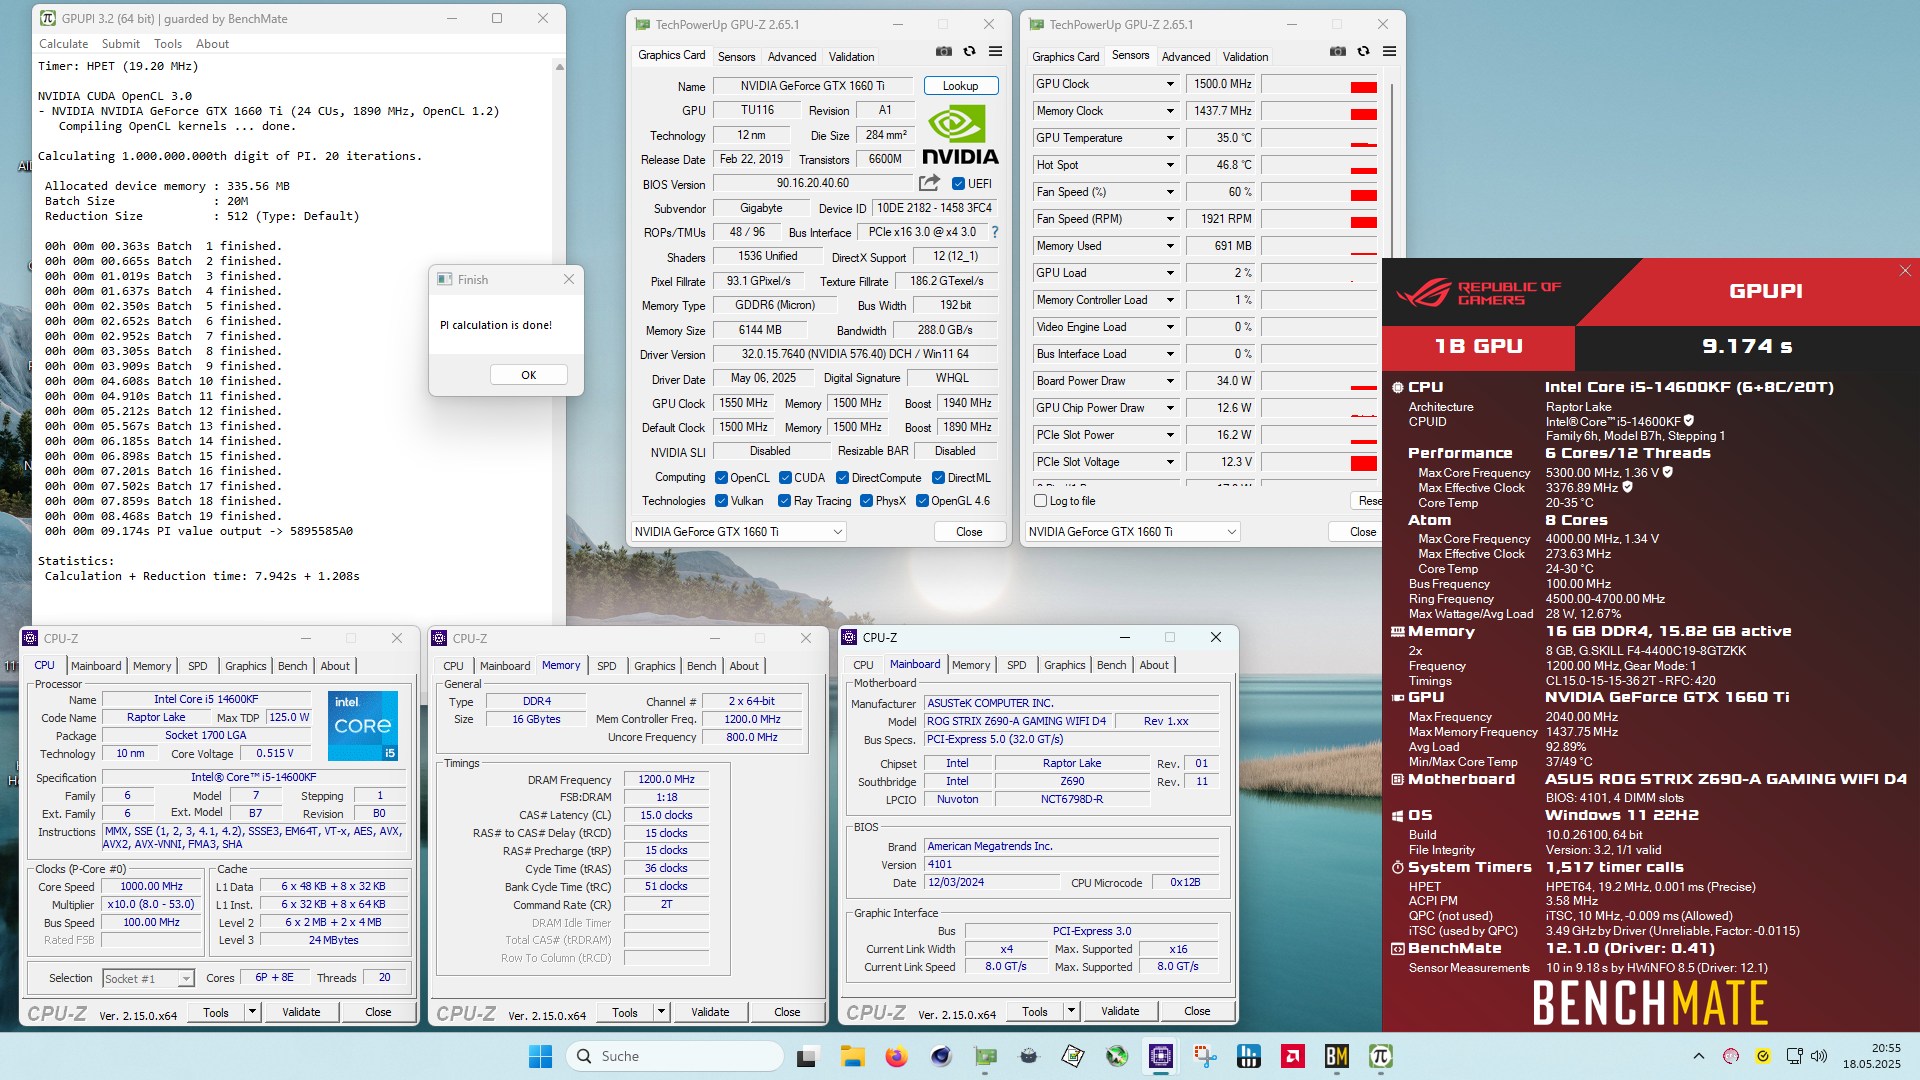This screenshot has width=1920, height=1080.
Task: Close the BenchMate GPUPI result overlay
Action: coord(1905,271)
